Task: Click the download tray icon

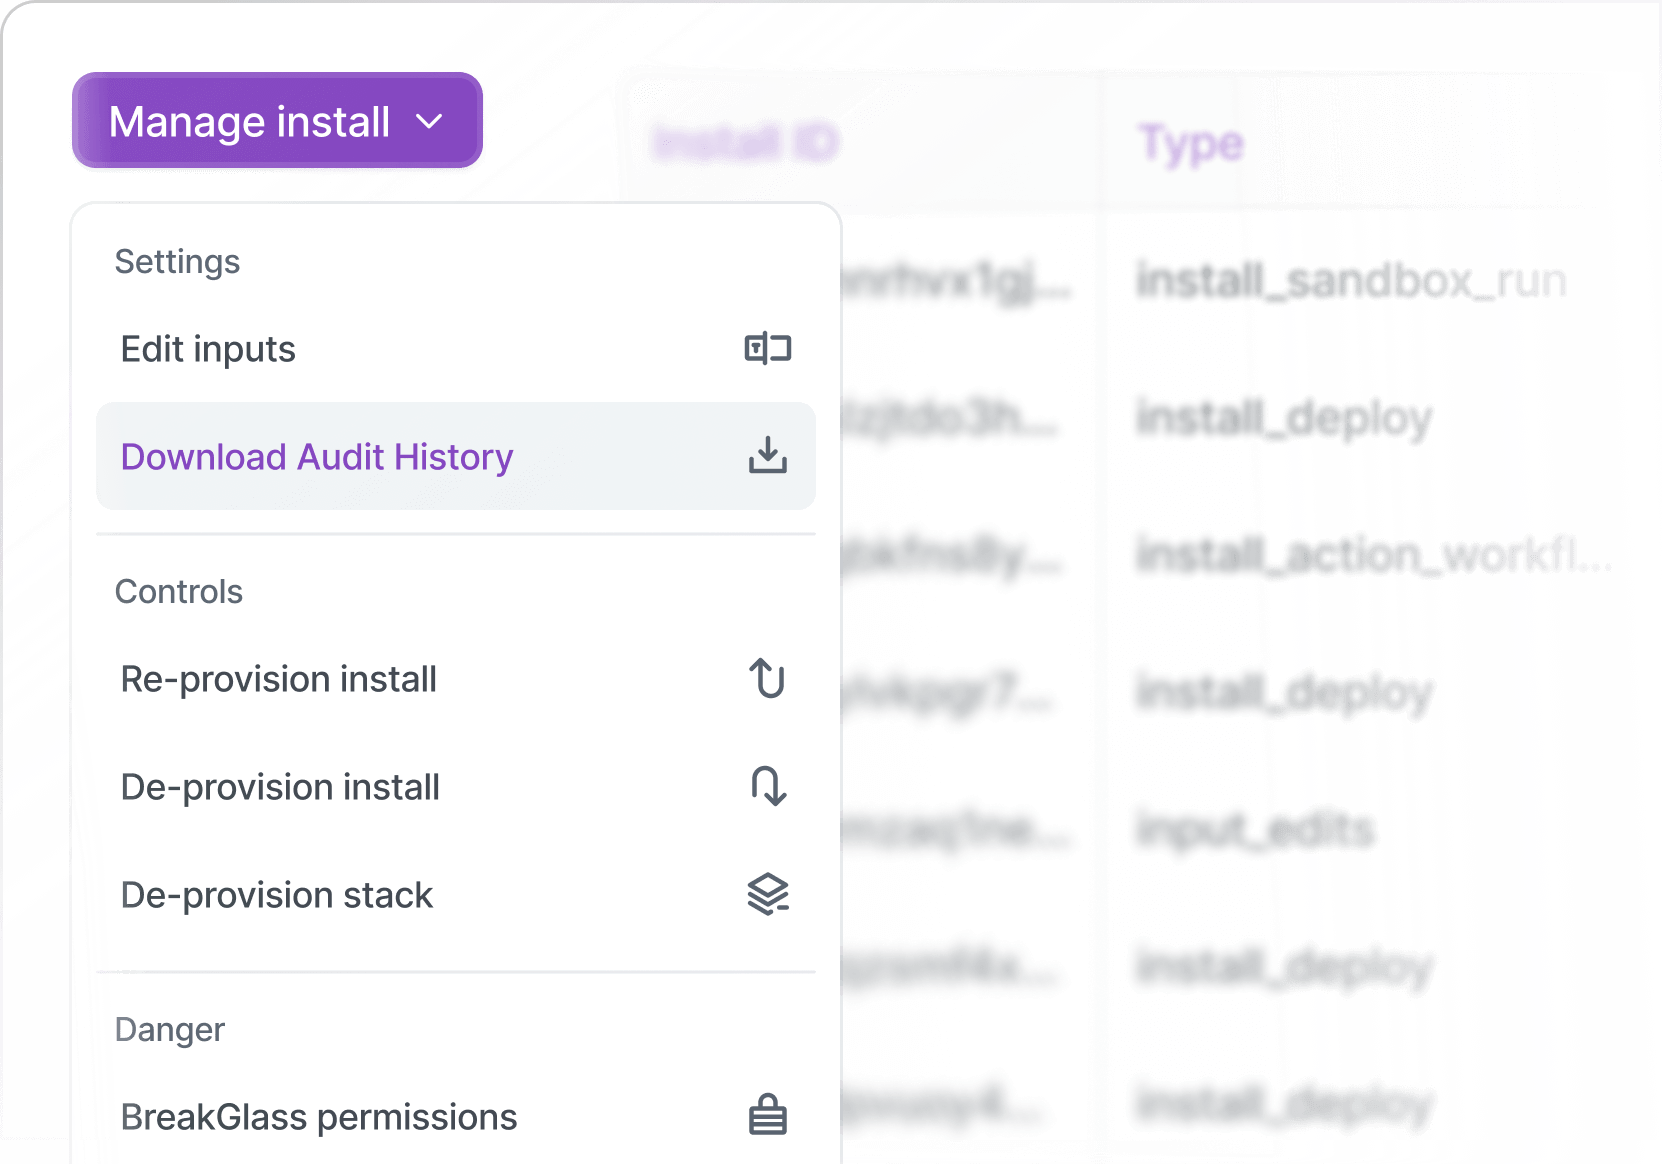Action: click(x=767, y=456)
